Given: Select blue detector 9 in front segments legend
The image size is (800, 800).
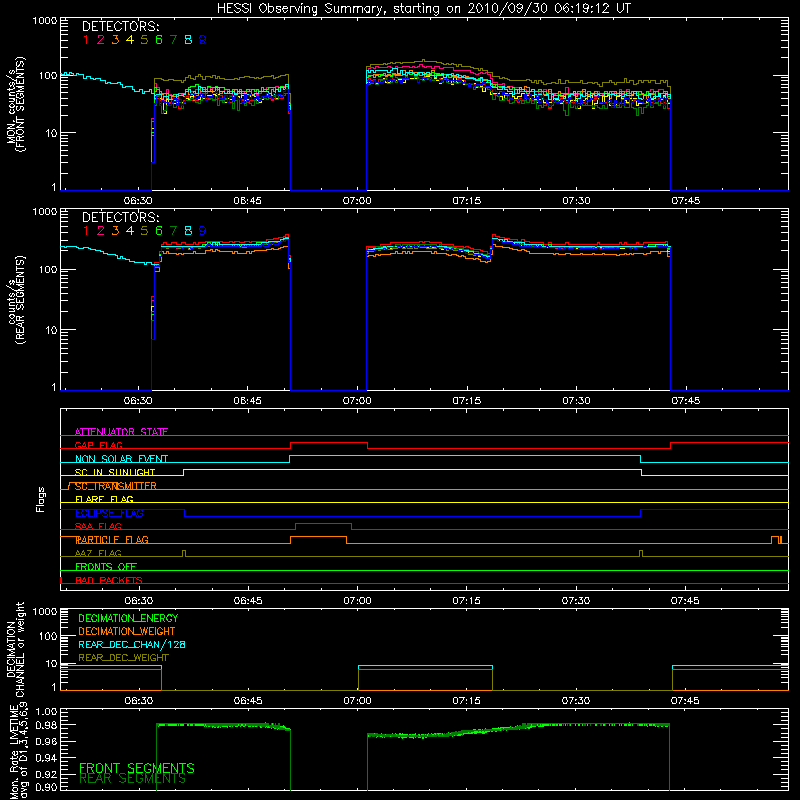Looking at the screenshot, I should 203,40.
